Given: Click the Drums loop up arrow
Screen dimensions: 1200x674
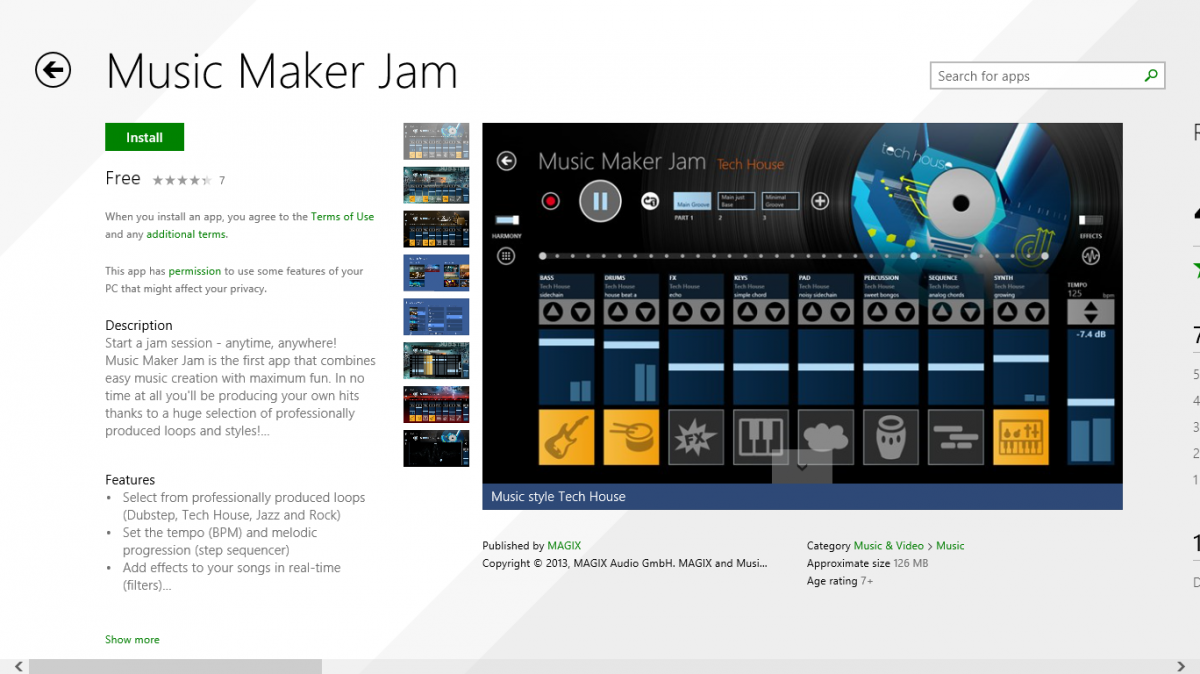Looking at the screenshot, I should click(619, 312).
